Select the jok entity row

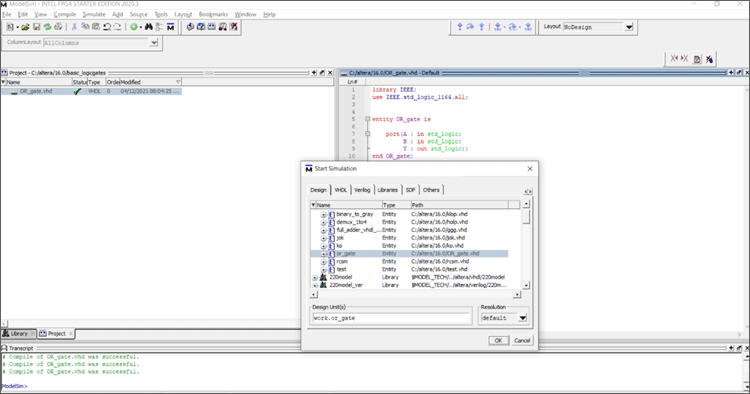point(409,238)
